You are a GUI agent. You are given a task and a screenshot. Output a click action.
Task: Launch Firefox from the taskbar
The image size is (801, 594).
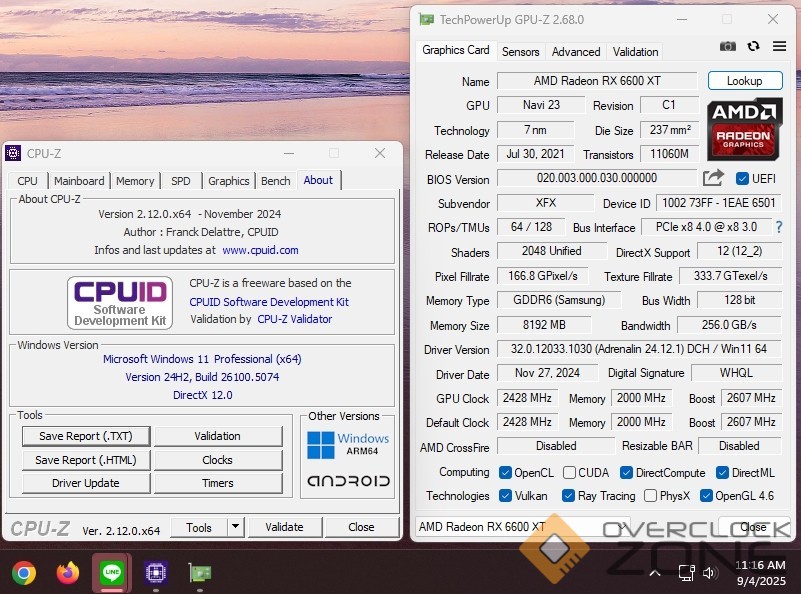pos(68,573)
